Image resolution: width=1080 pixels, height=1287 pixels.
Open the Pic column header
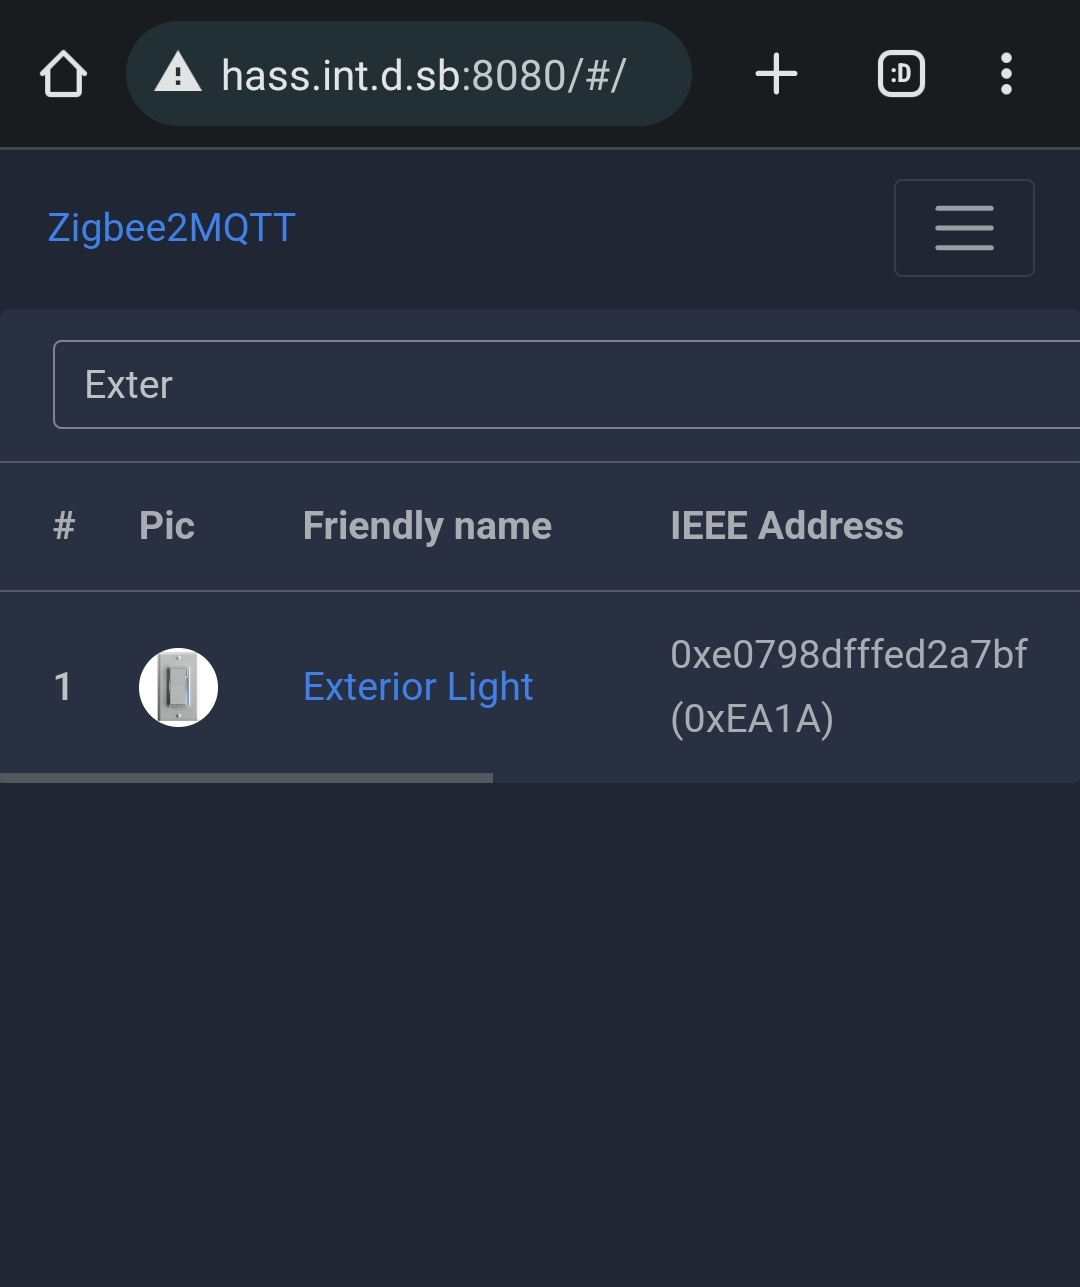(166, 525)
